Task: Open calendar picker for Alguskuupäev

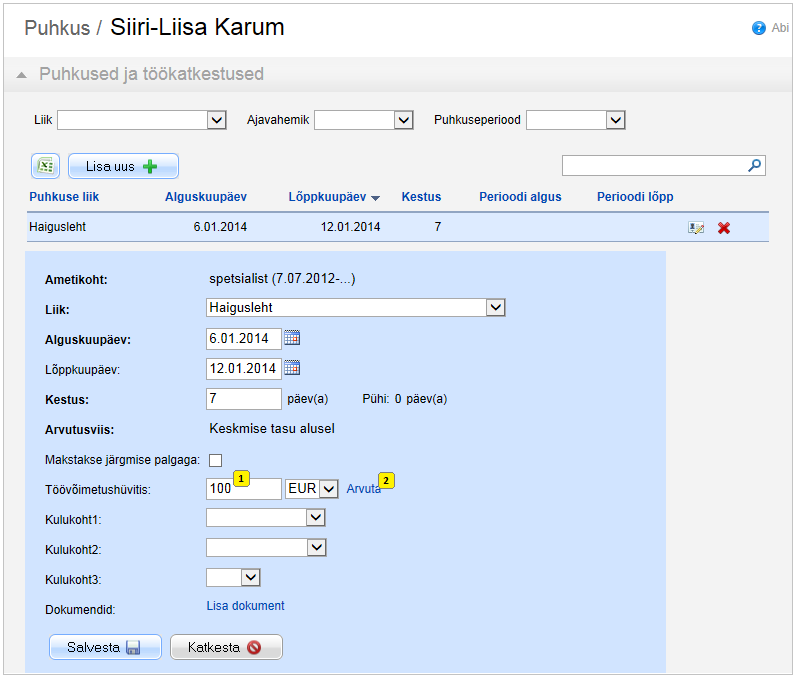Action: (x=292, y=338)
